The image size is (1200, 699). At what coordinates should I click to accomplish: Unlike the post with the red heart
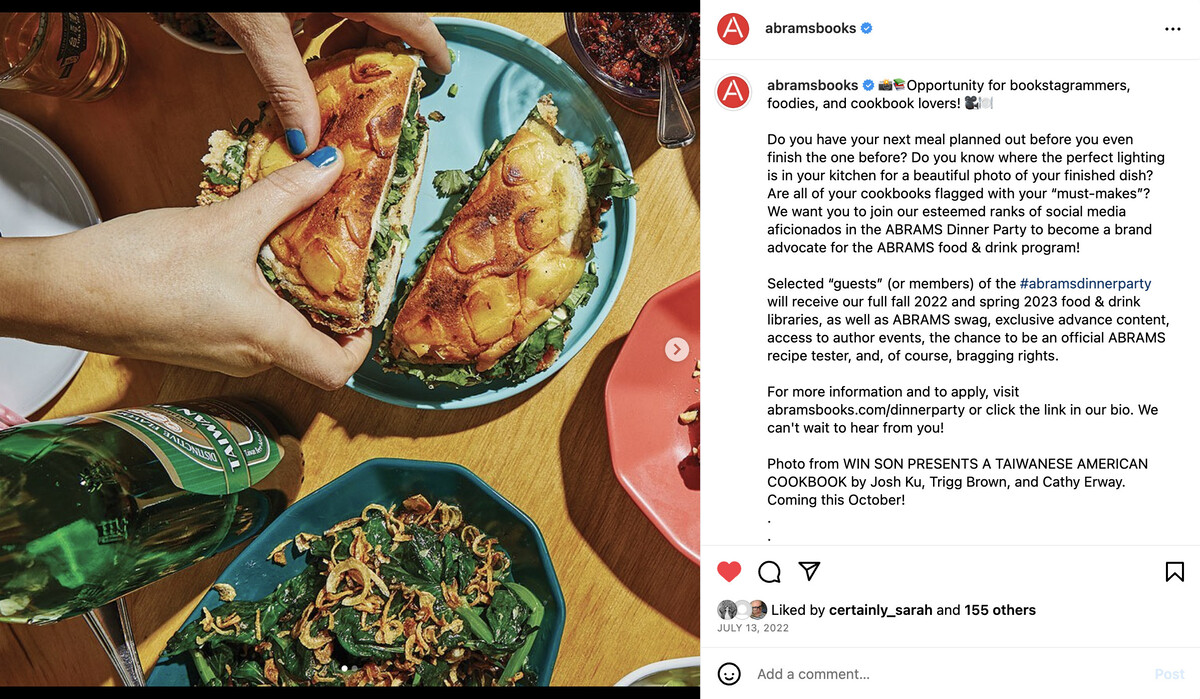[x=729, y=571]
